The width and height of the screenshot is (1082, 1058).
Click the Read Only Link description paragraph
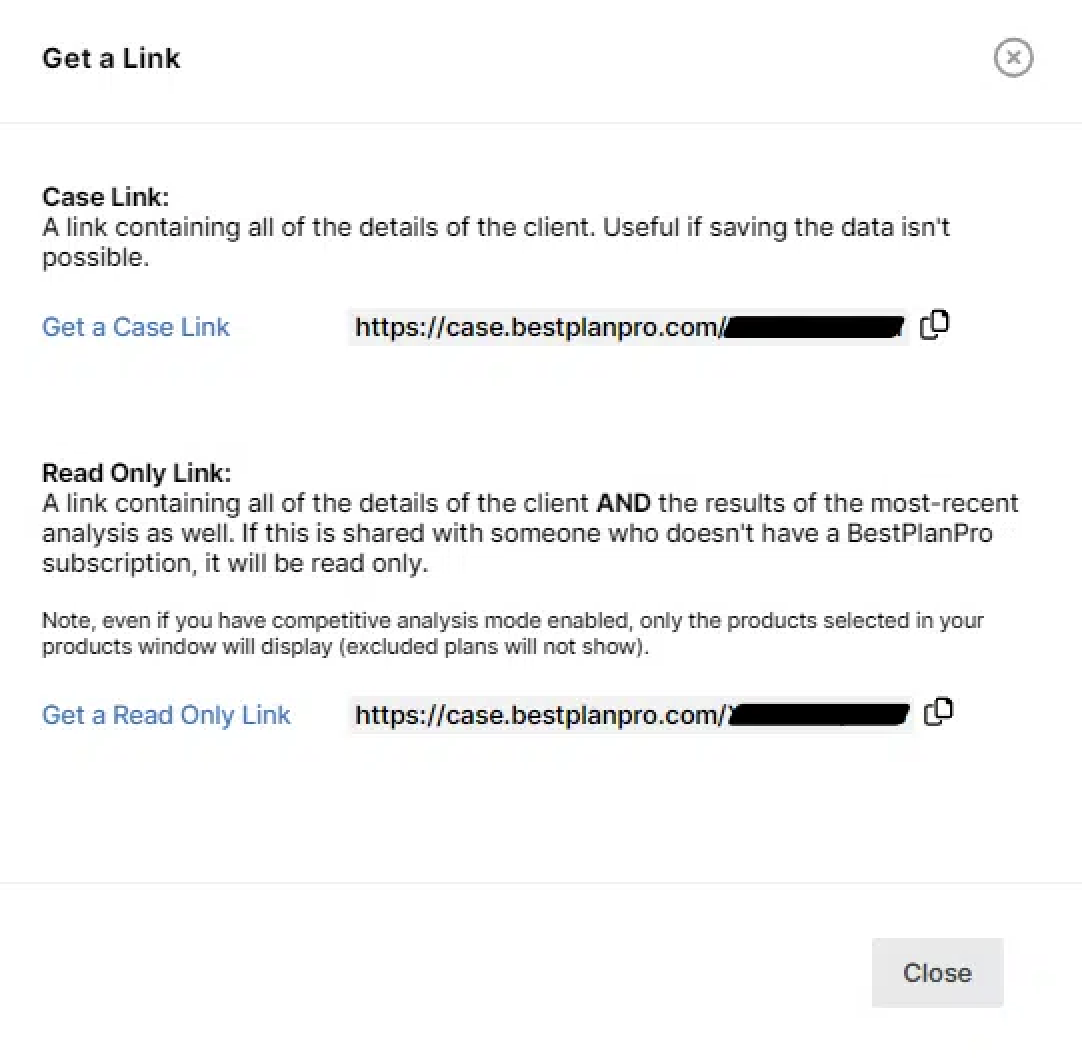tap(530, 533)
